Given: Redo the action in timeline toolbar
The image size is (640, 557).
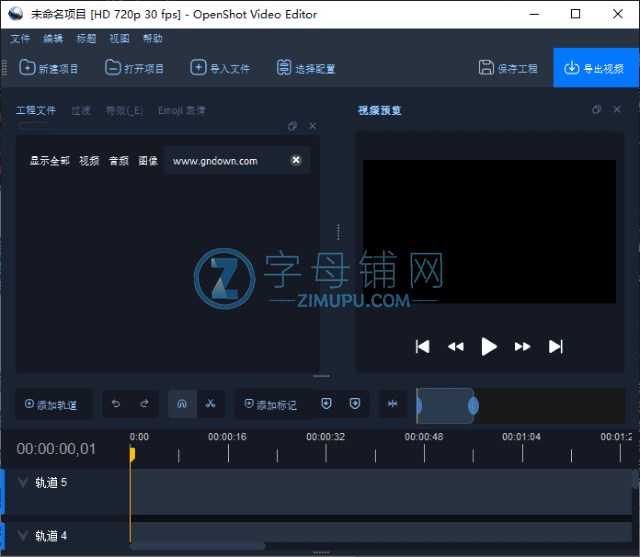Looking at the screenshot, I should click(144, 404).
